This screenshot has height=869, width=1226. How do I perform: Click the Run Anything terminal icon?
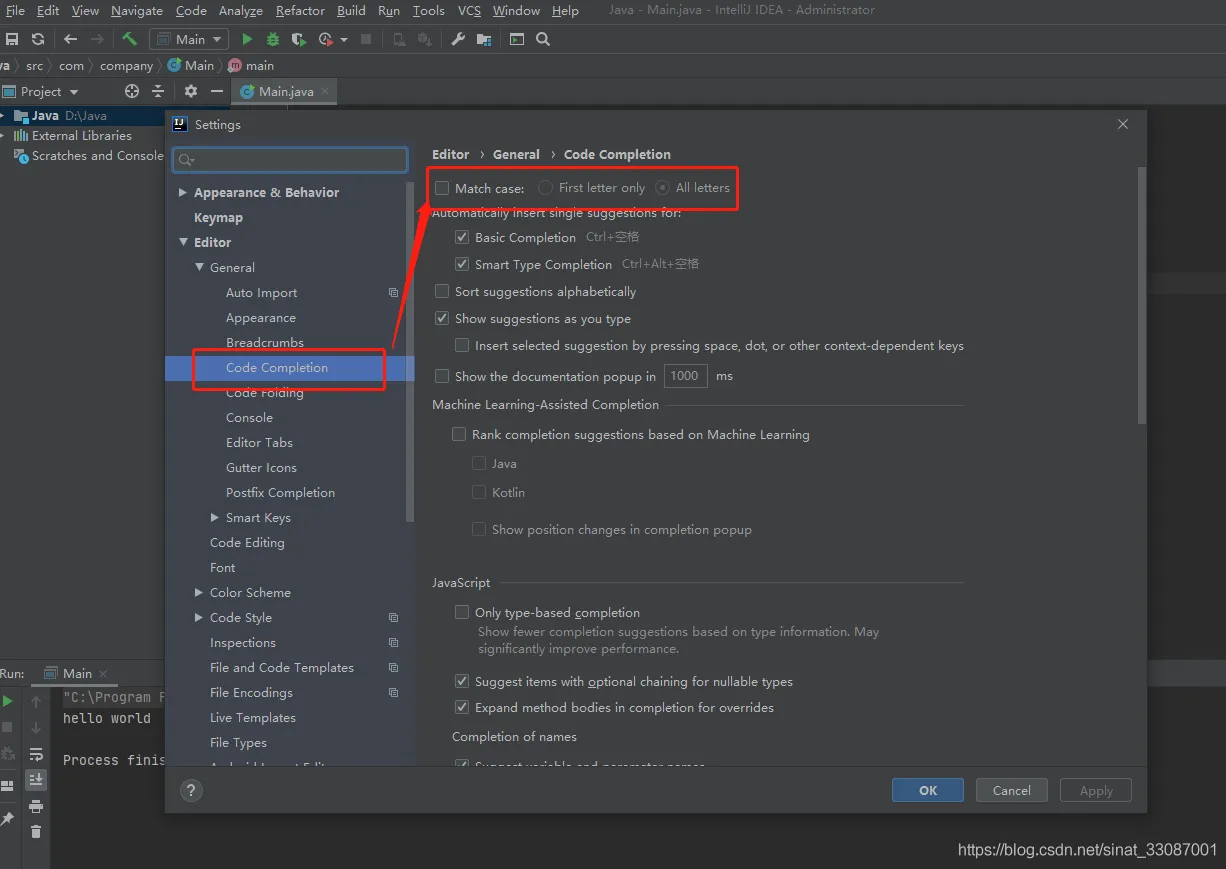coord(517,39)
